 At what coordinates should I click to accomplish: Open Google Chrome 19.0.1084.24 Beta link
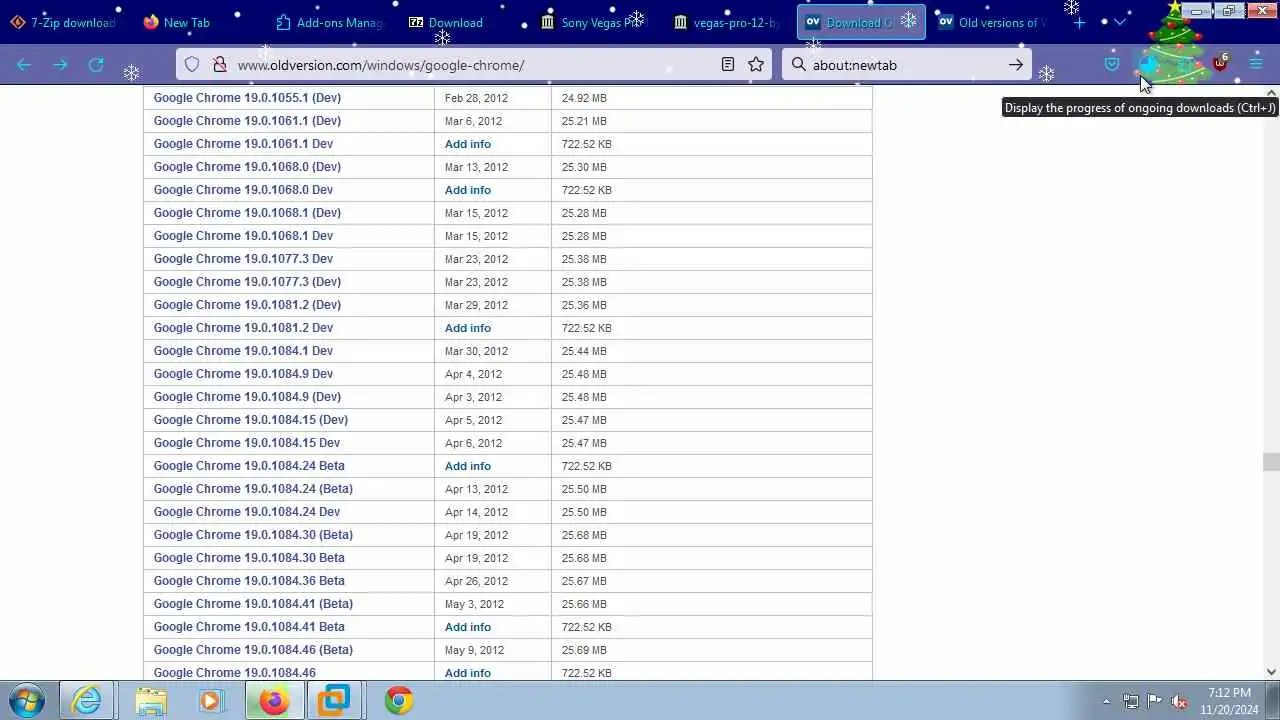249,466
